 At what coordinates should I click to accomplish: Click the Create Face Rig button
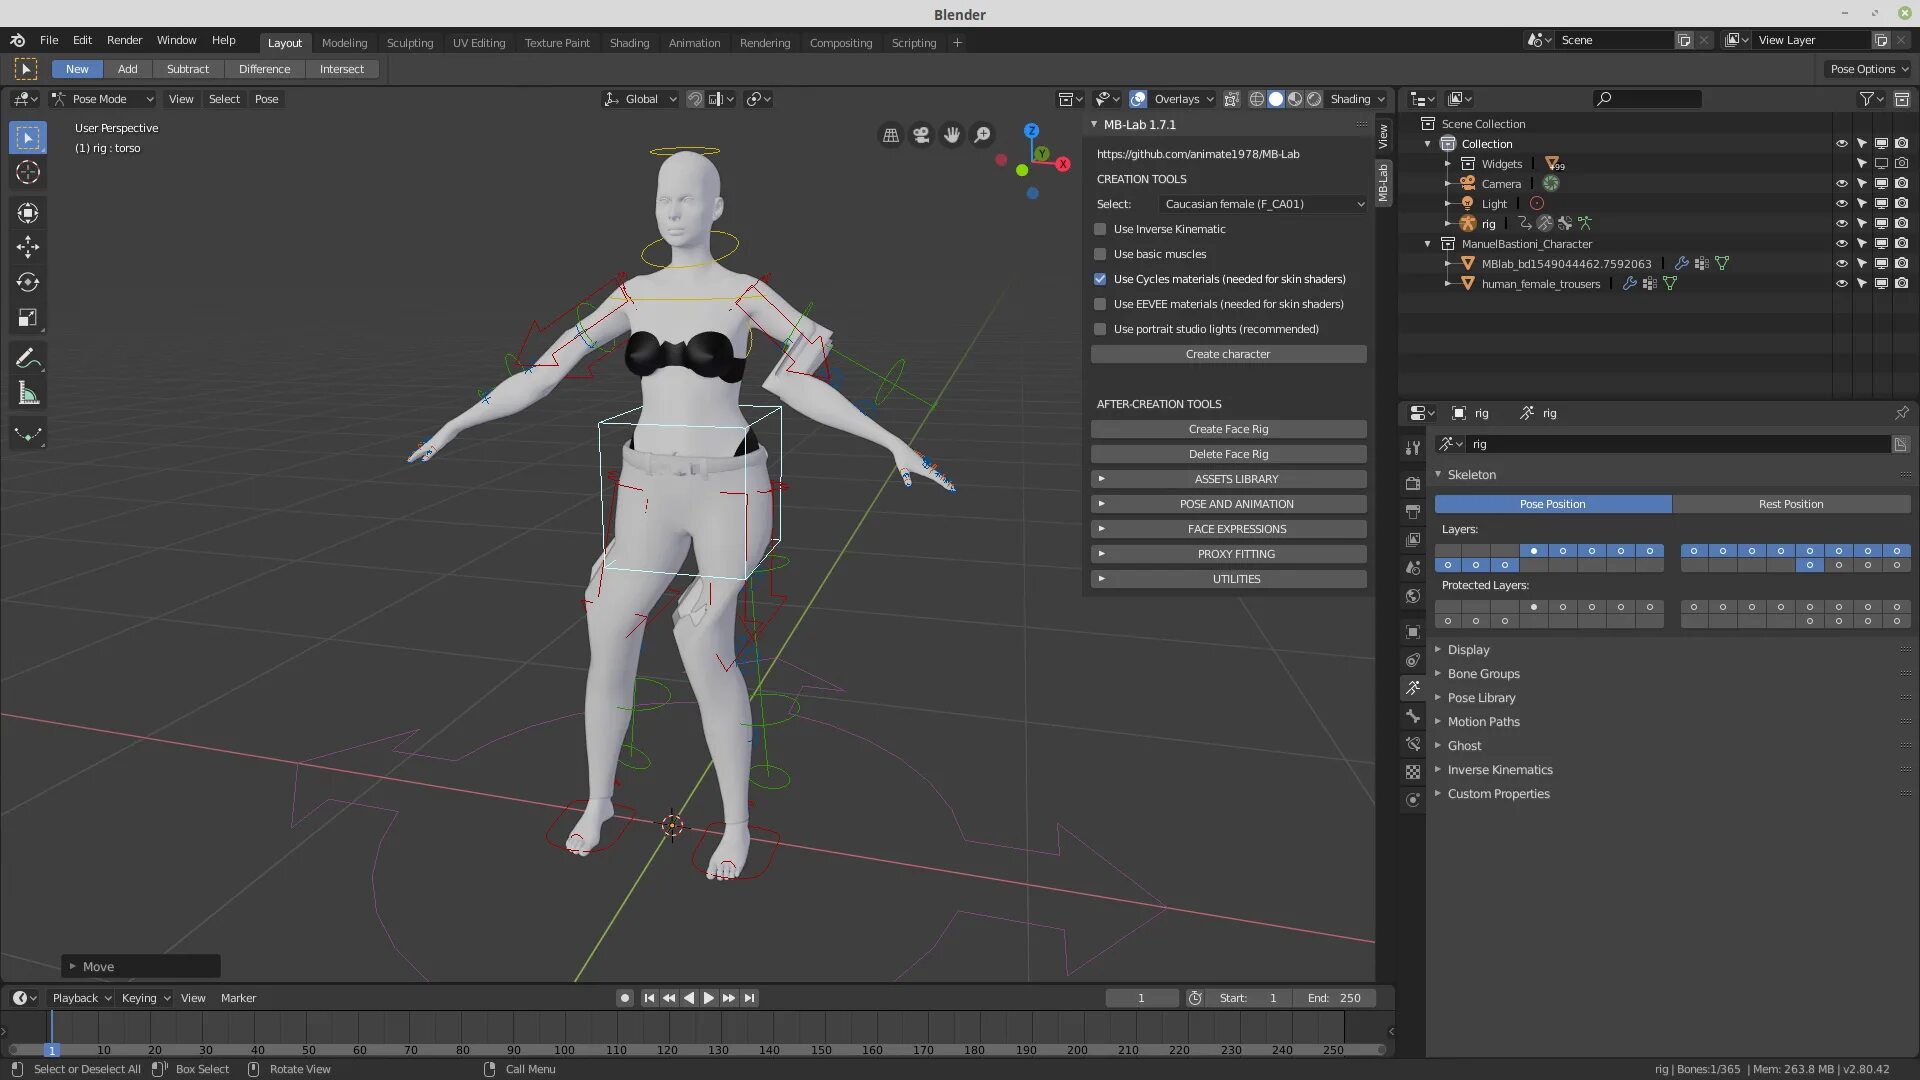[1229, 429]
